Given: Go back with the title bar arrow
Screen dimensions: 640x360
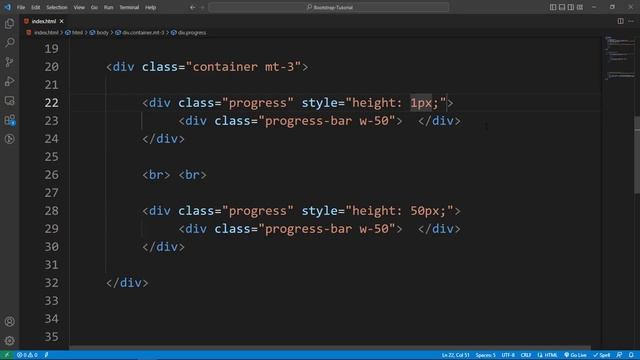Looking at the screenshot, I should tap(192, 7).
